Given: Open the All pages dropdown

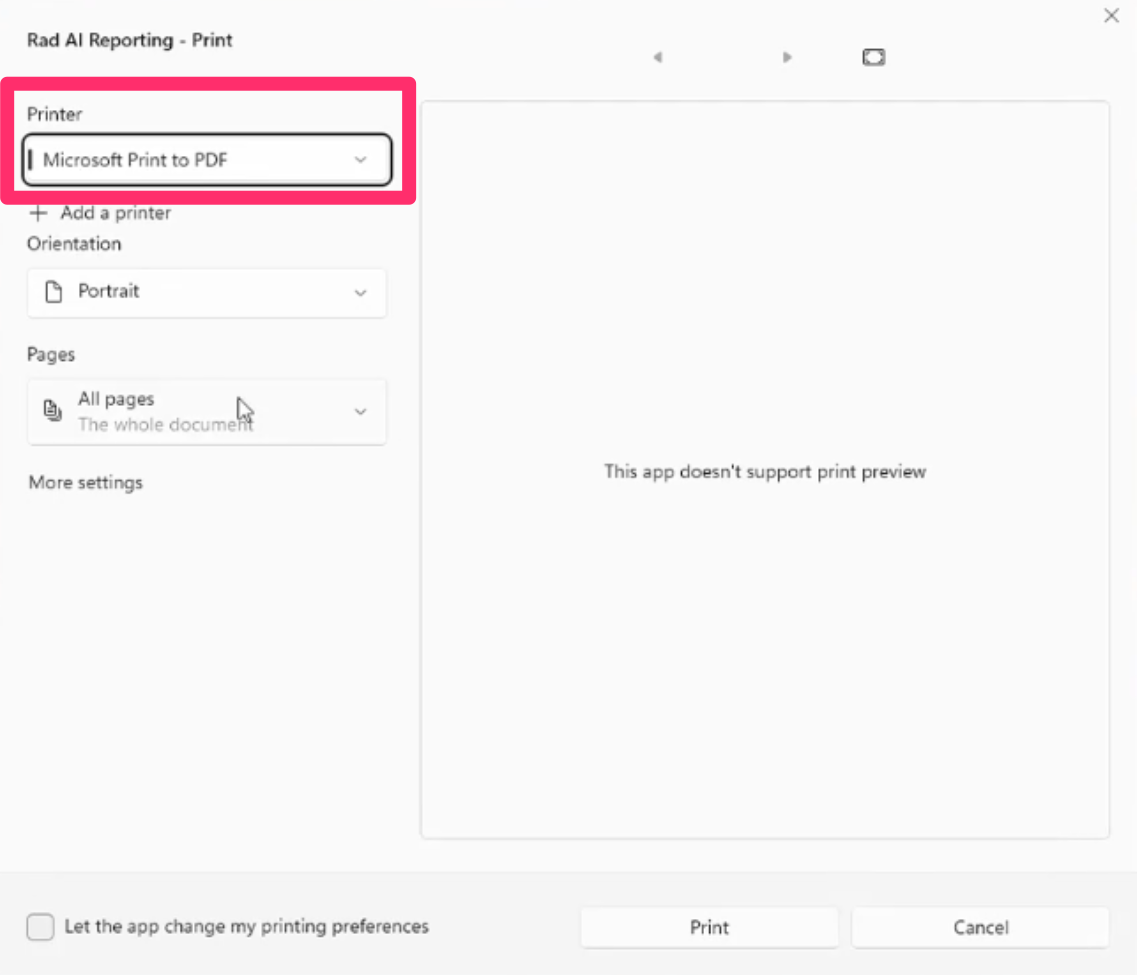Looking at the screenshot, I should tap(207, 412).
